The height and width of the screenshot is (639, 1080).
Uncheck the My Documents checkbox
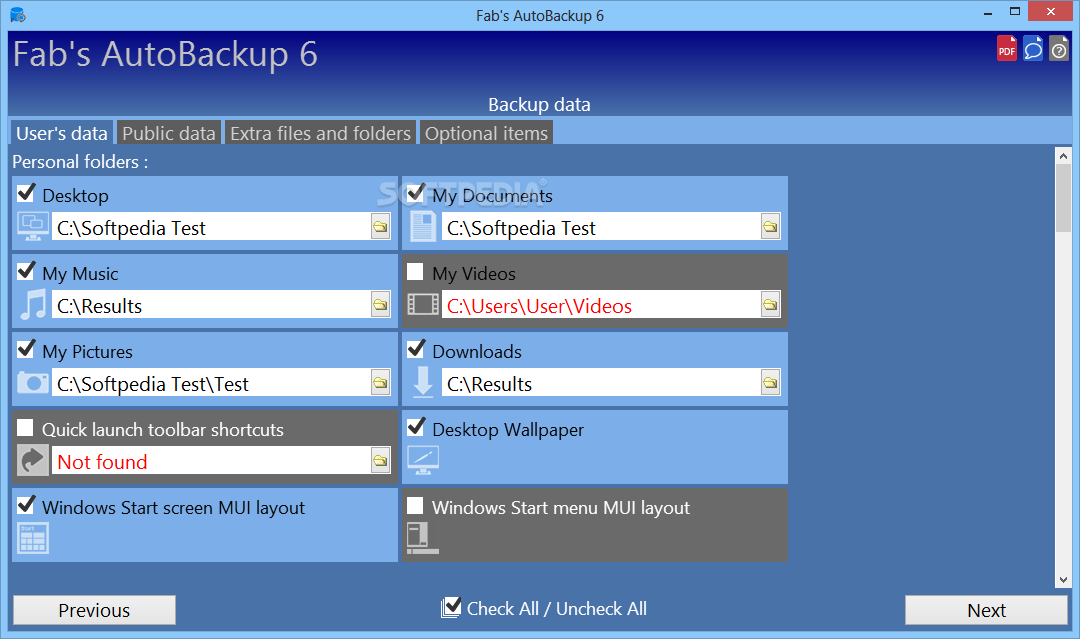[415, 193]
